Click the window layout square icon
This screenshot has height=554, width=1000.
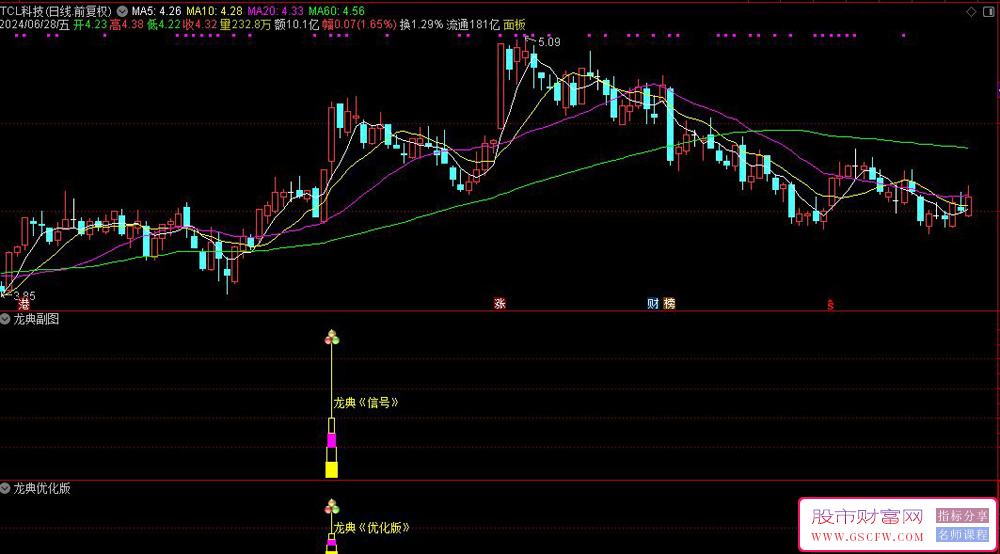point(990,11)
